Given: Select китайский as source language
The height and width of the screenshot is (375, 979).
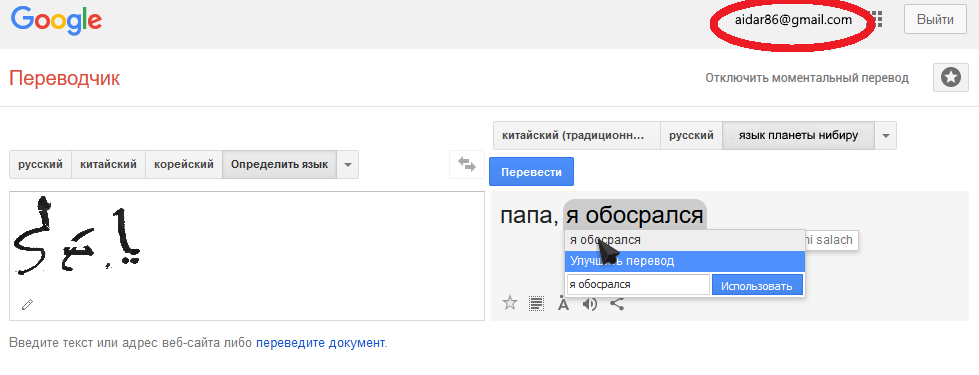Looking at the screenshot, I should click(109, 165).
